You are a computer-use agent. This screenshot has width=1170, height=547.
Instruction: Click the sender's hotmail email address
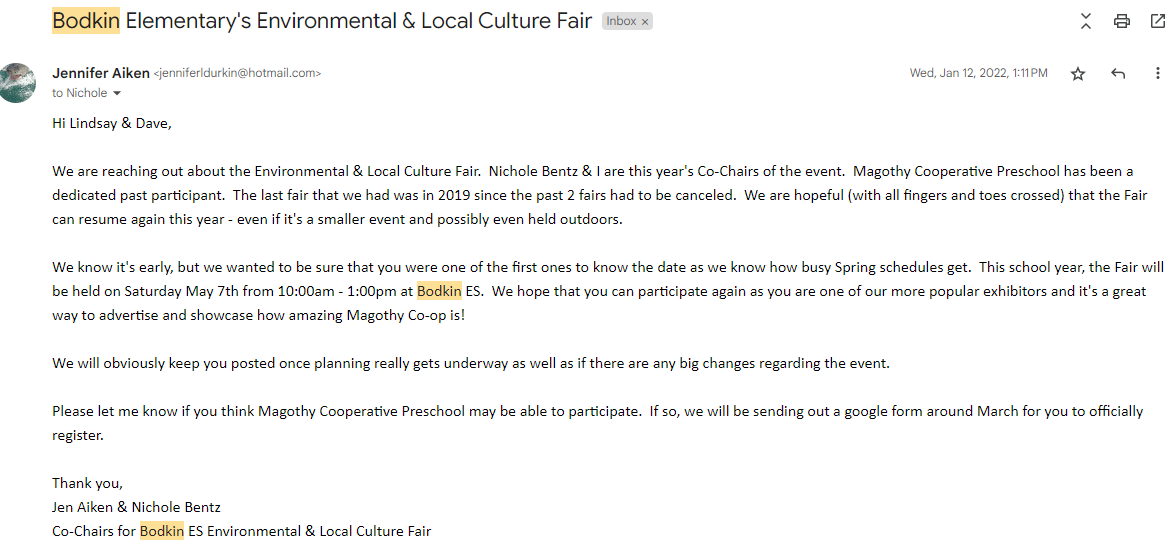point(237,73)
